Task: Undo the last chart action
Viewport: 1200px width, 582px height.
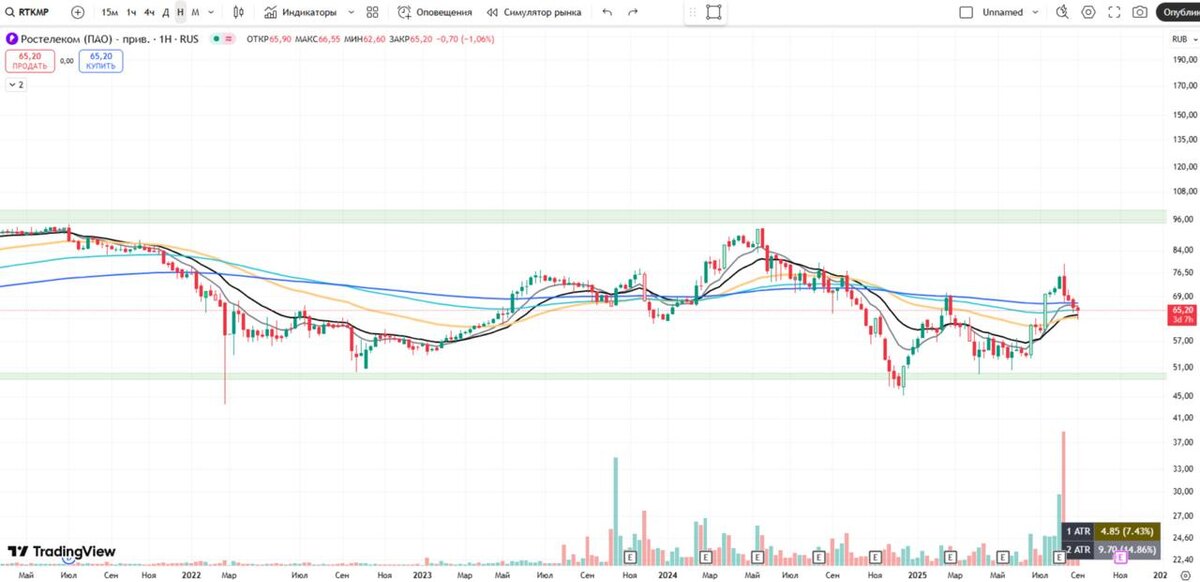Action: click(x=607, y=12)
